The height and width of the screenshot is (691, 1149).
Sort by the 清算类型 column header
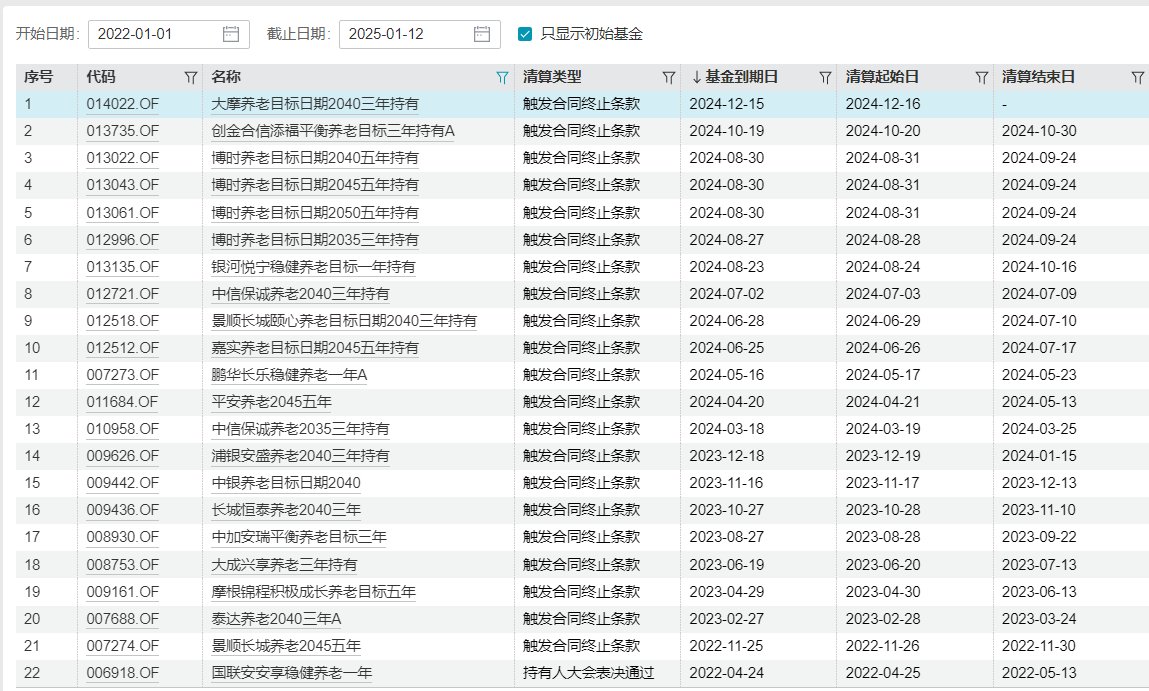click(553, 77)
